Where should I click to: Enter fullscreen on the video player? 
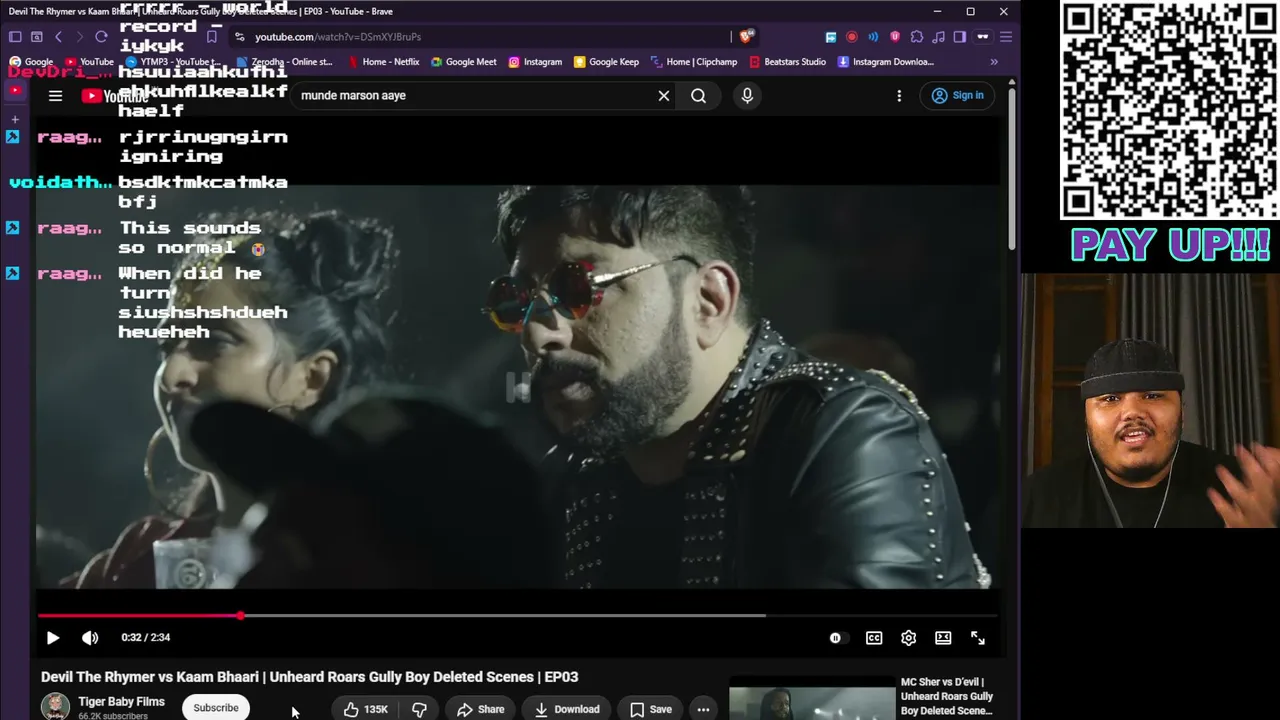coord(978,638)
